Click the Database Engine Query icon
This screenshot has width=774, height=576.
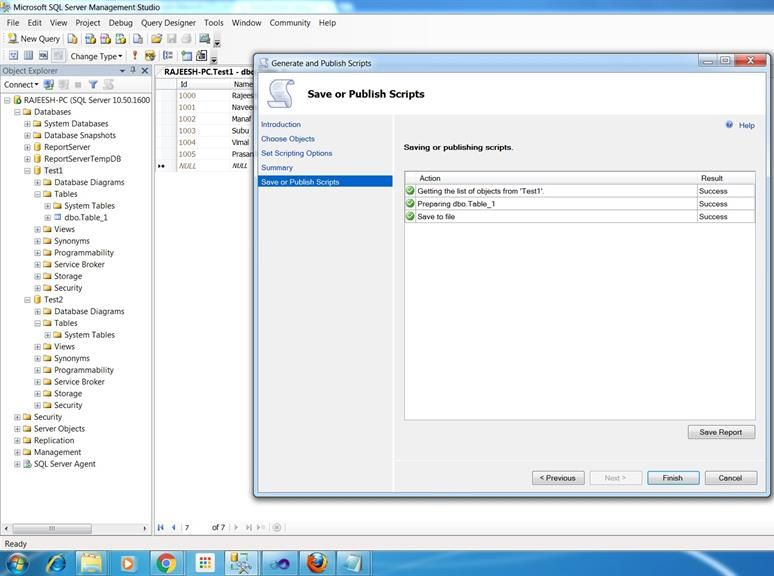(x=72, y=38)
